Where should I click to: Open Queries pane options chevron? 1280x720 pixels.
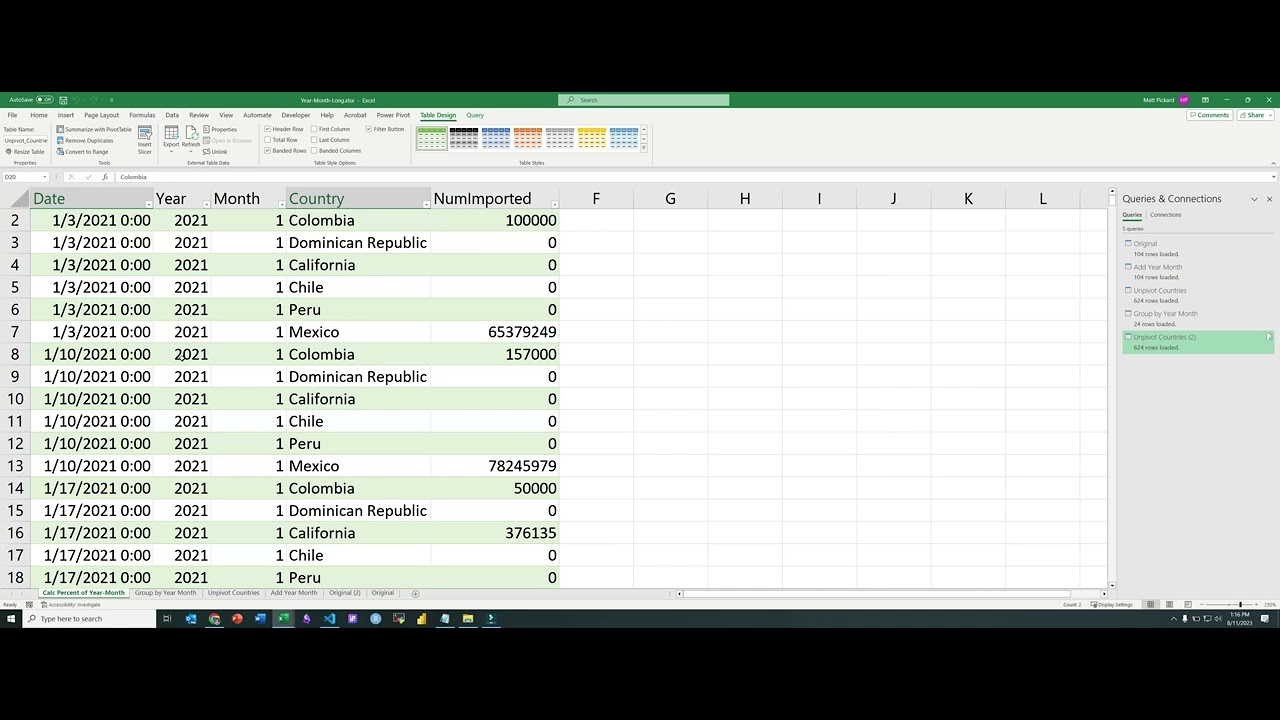(1254, 199)
